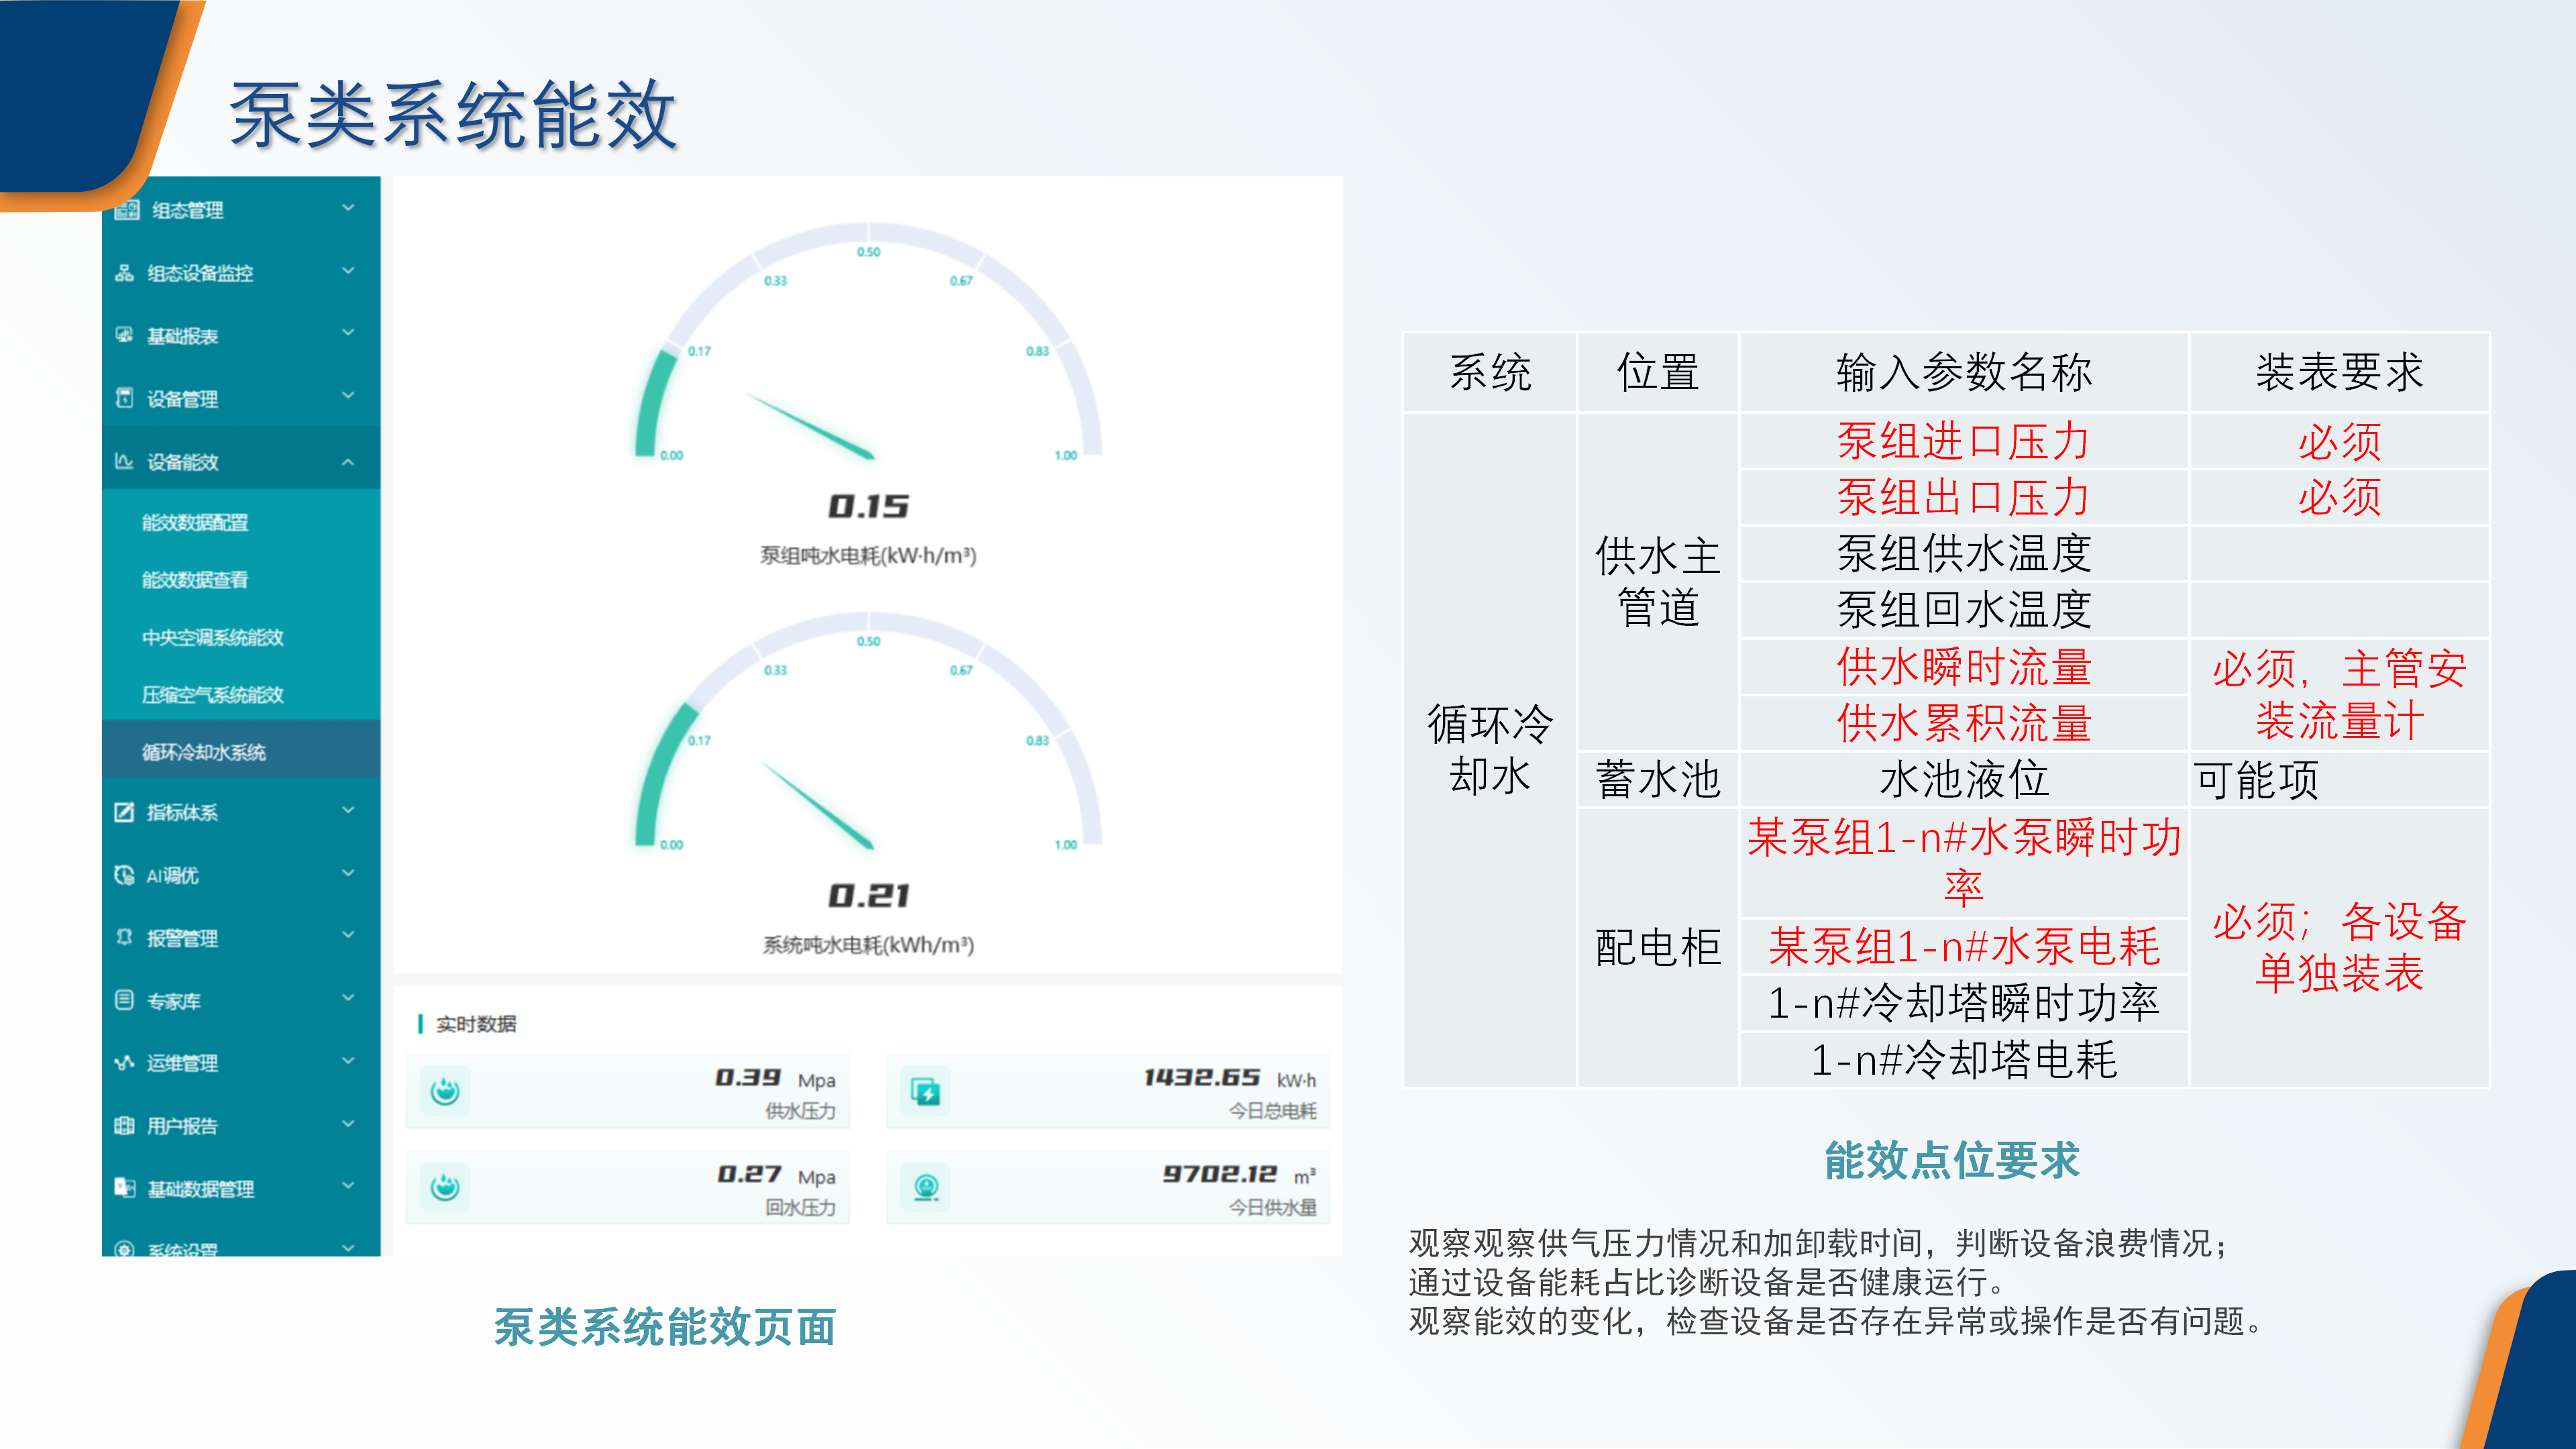Image resolution: width=2576 pixels, height=1449 pixels.
Task: Click the 基础报表 monitor icon
Action: [x=124, y=335]
